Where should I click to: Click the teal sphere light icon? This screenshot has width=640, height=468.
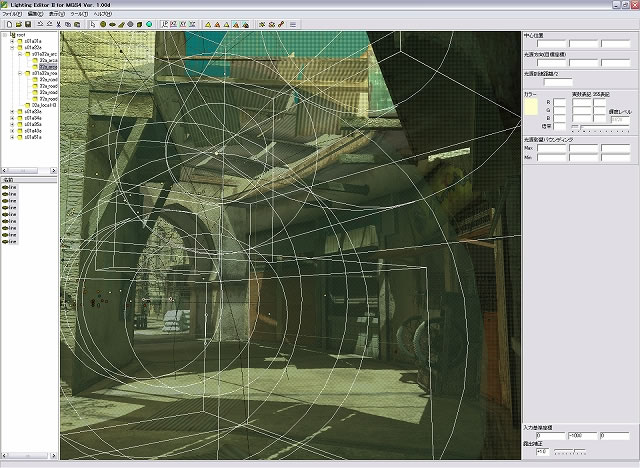point(149,23)
